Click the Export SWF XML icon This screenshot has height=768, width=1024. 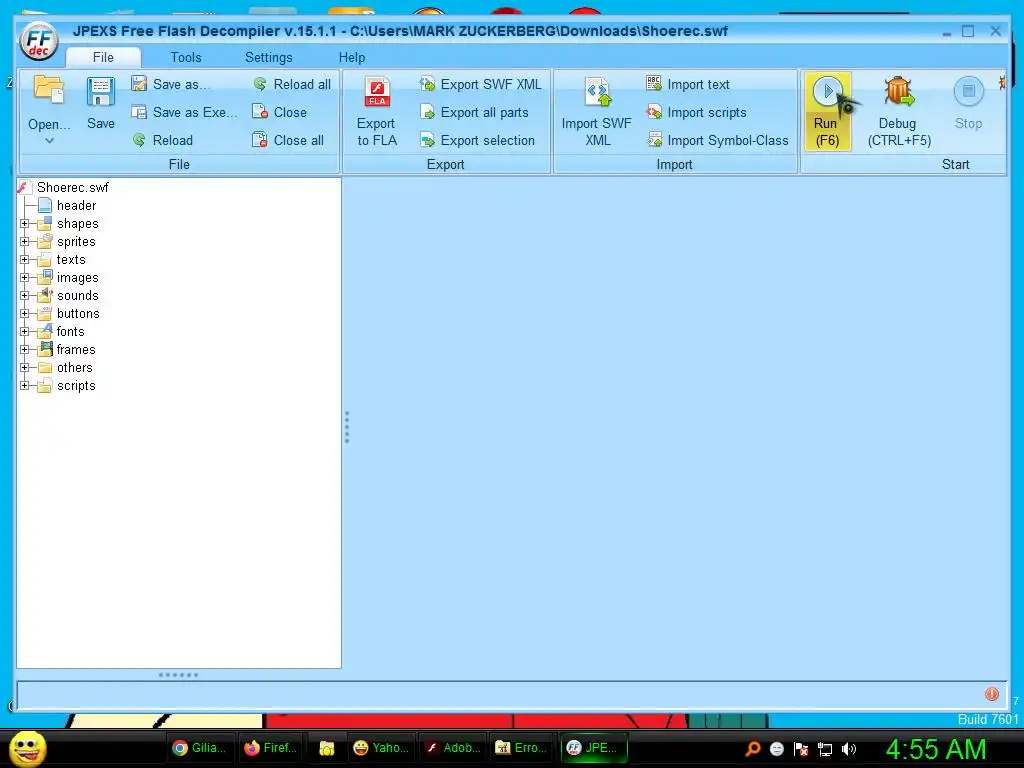[427, 84]
